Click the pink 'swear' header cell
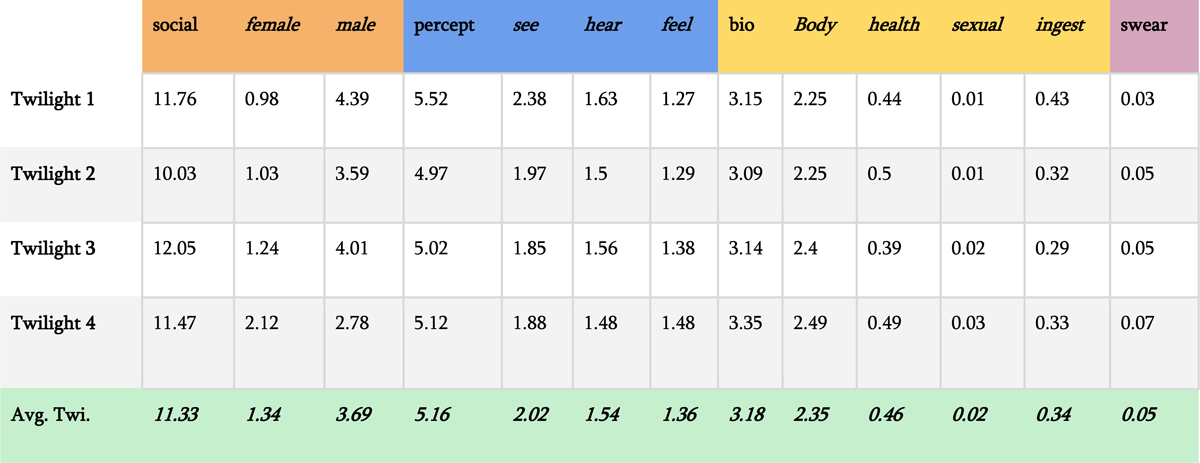 pyautogui.click(x=1143, y=25)
